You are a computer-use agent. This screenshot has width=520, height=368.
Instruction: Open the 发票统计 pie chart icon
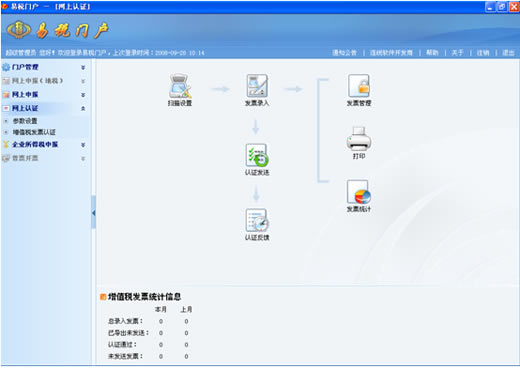tap(359, 192)
